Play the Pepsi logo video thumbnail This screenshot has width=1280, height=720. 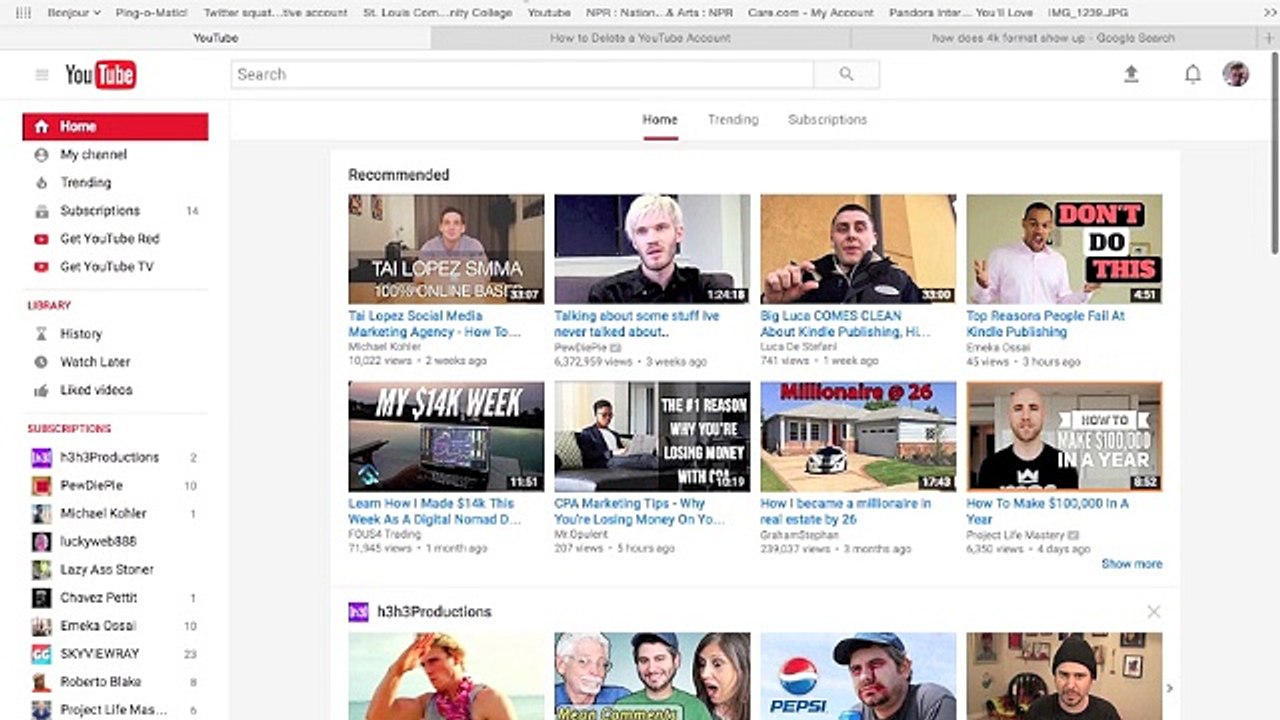point(858,676)
